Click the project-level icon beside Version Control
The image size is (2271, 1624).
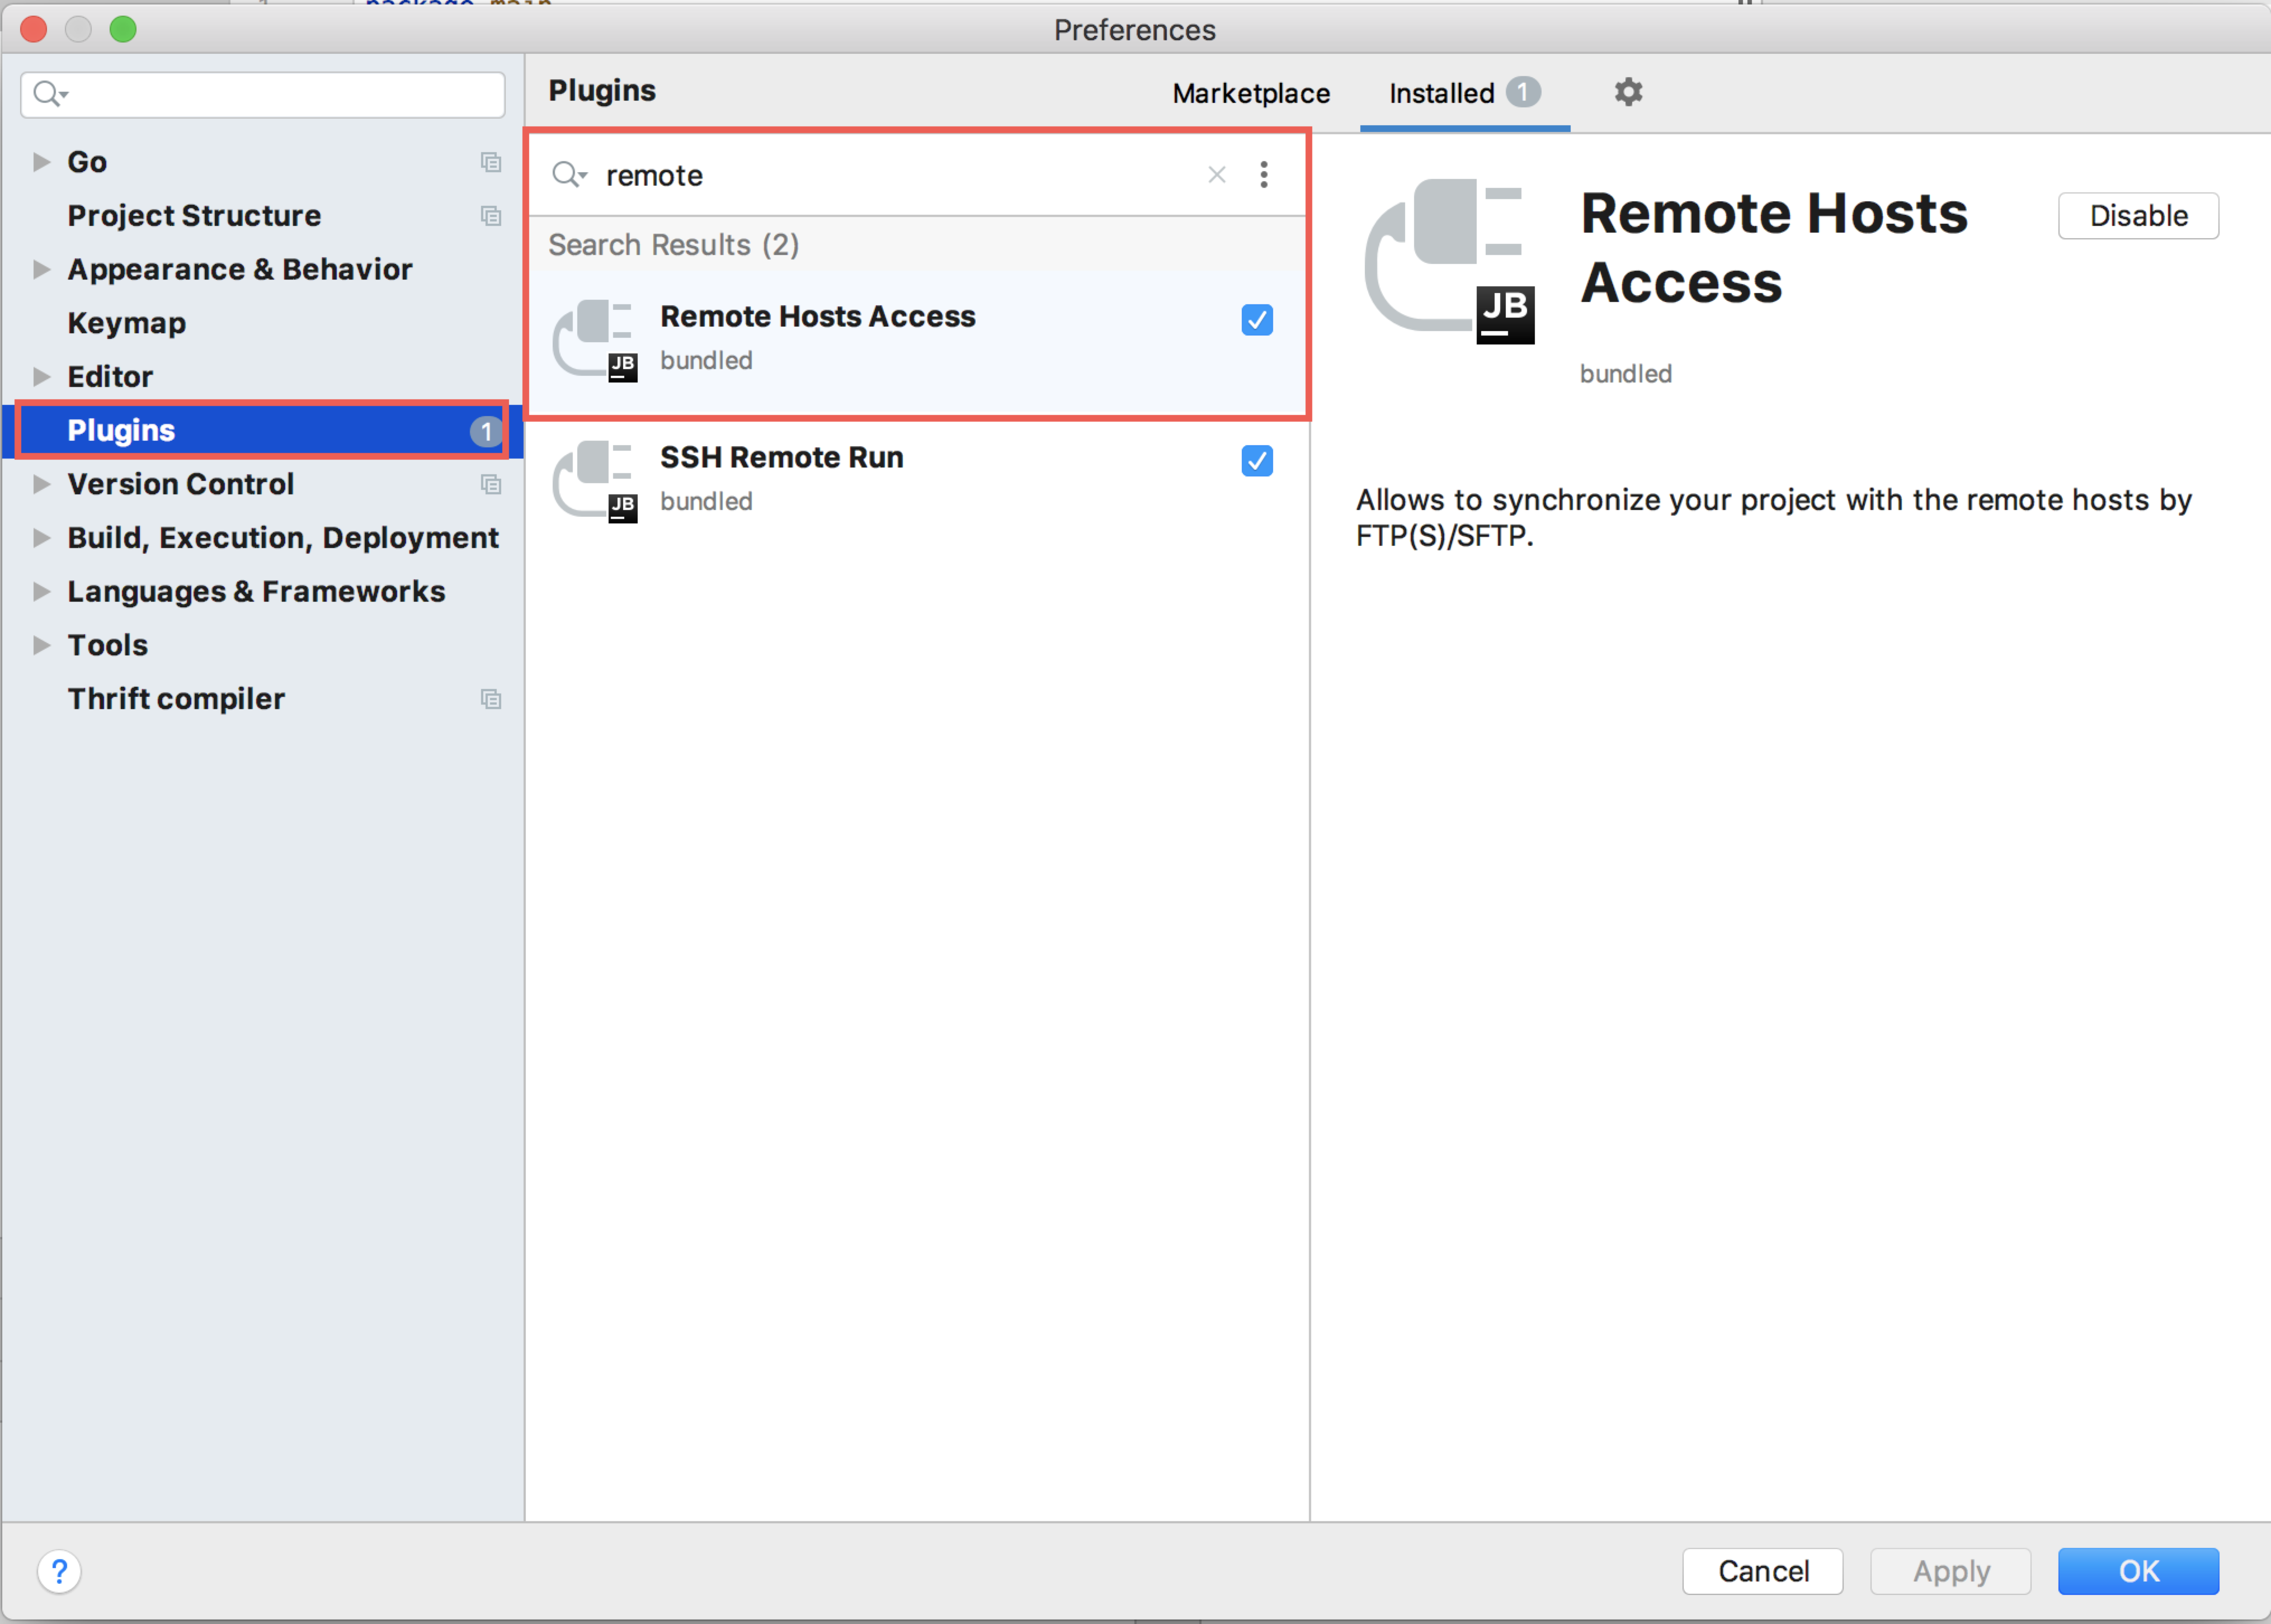490,484
